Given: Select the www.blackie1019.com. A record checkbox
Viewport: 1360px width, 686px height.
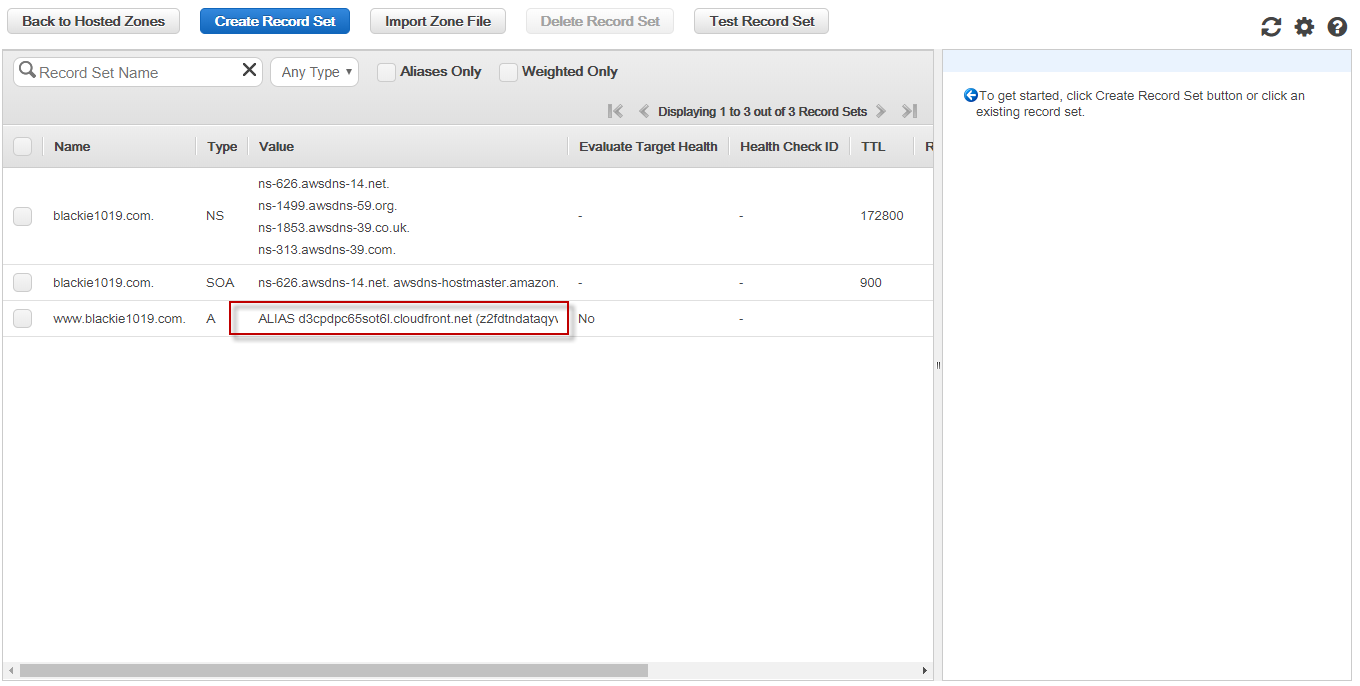Looking at the screenshot, I should coord(22,319).
